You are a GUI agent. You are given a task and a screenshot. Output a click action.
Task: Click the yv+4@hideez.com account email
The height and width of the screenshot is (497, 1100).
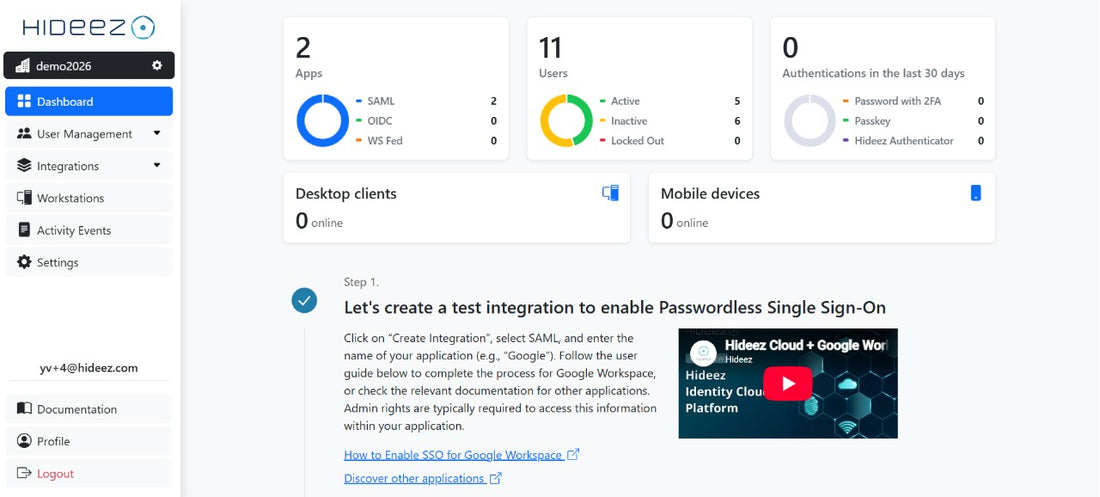[89, 368]
